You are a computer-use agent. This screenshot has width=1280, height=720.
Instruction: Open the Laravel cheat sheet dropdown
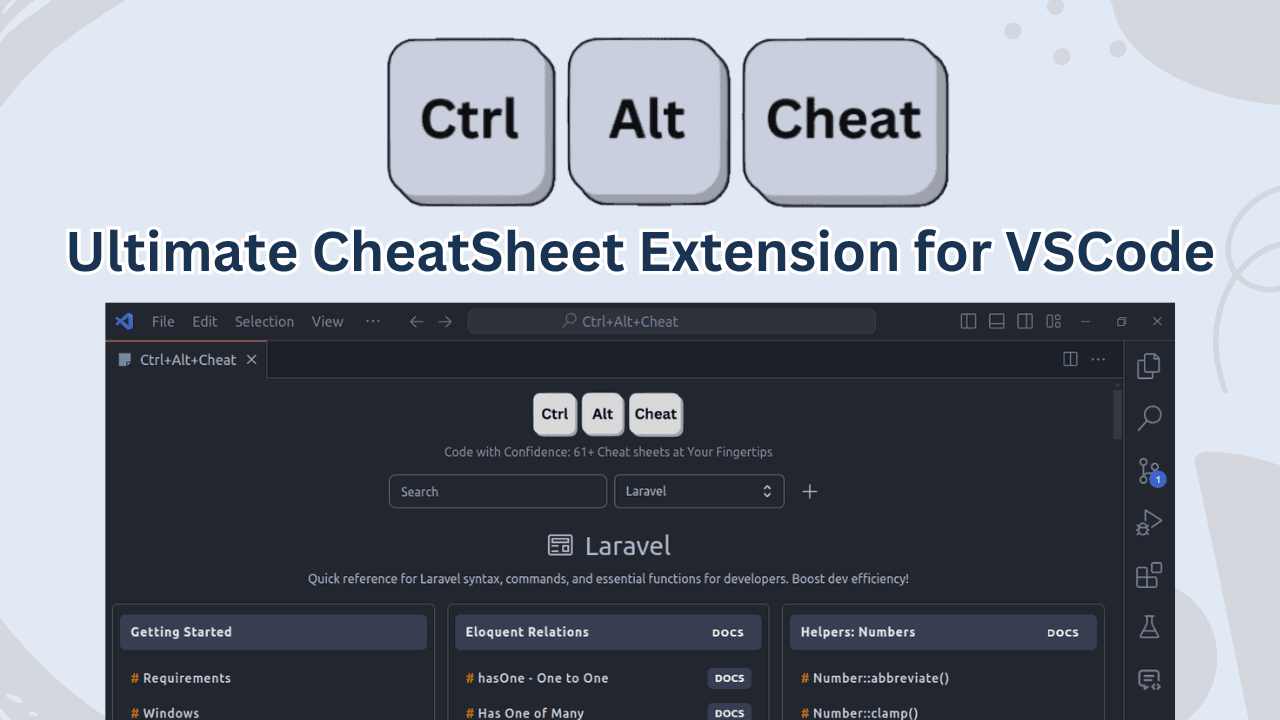pyautogui.click(x=698, y=491)
